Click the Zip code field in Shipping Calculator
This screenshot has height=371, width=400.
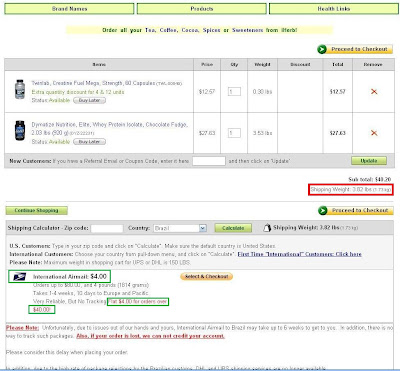tap(107, 228)
